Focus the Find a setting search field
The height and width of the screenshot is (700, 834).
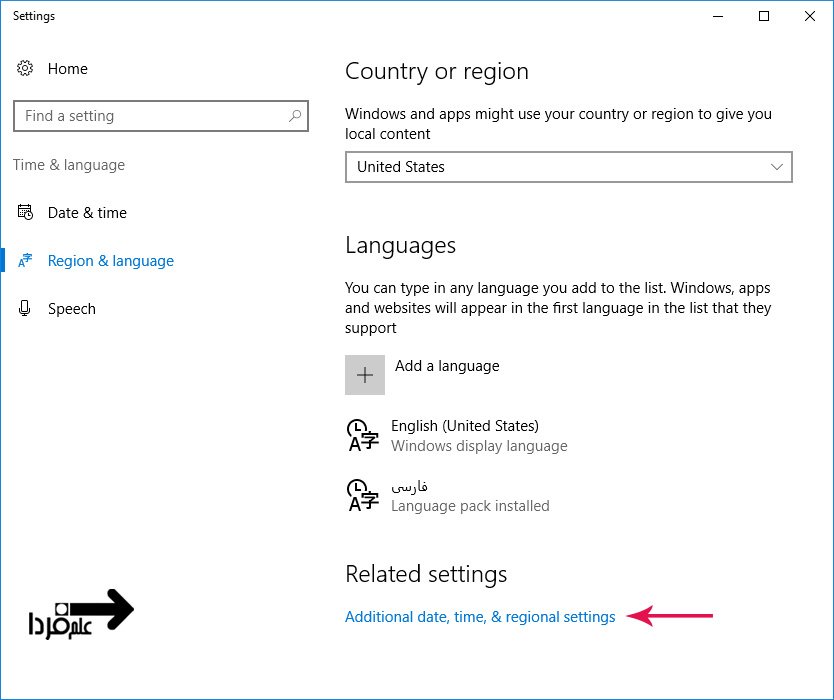coord(150,116)
